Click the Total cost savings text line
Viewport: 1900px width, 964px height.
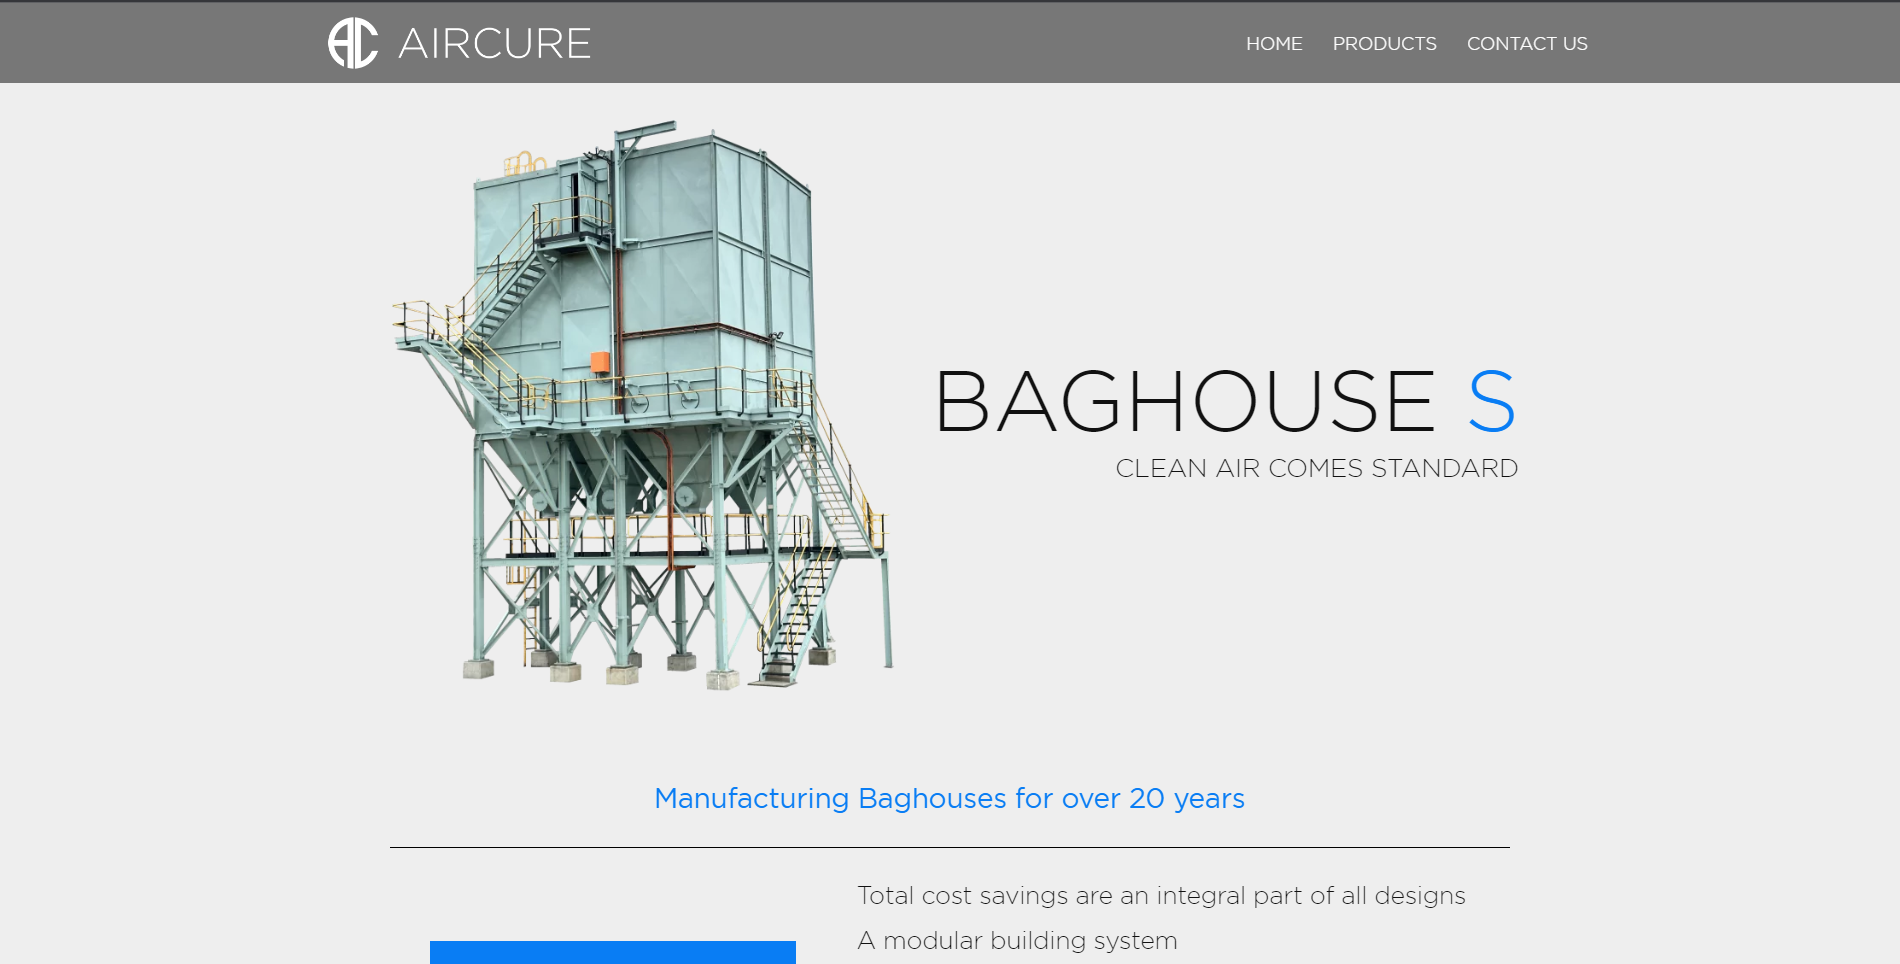click(x=1160, y=895)
